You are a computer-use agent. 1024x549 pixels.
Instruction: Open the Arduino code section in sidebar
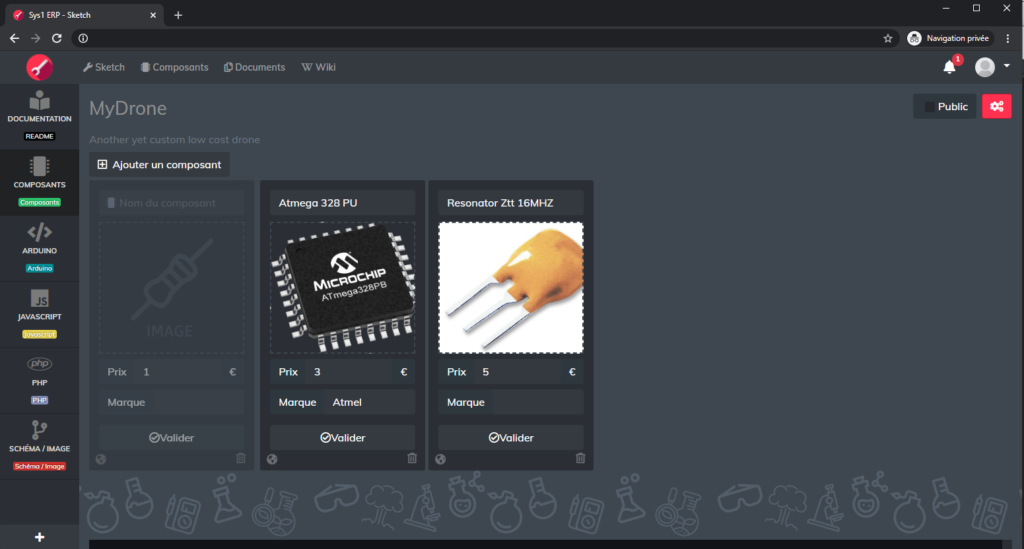pyautogui.click(x=39, y=248)
